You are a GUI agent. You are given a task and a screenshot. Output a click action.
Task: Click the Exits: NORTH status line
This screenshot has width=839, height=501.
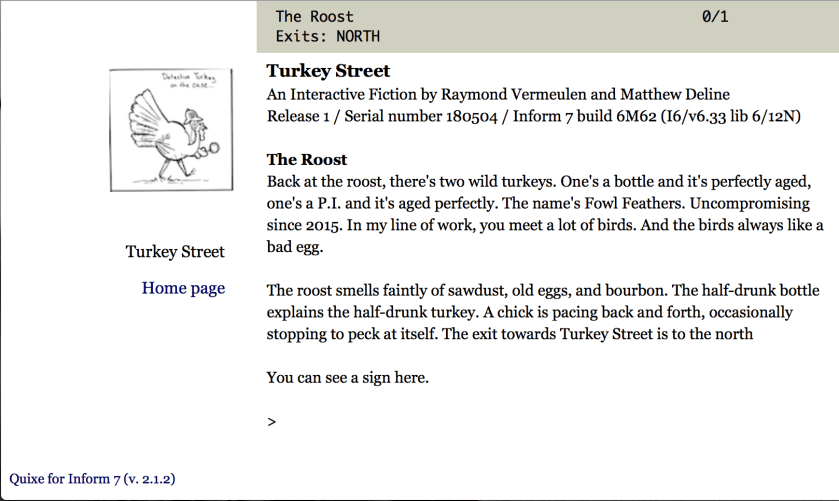pos(327,37)
